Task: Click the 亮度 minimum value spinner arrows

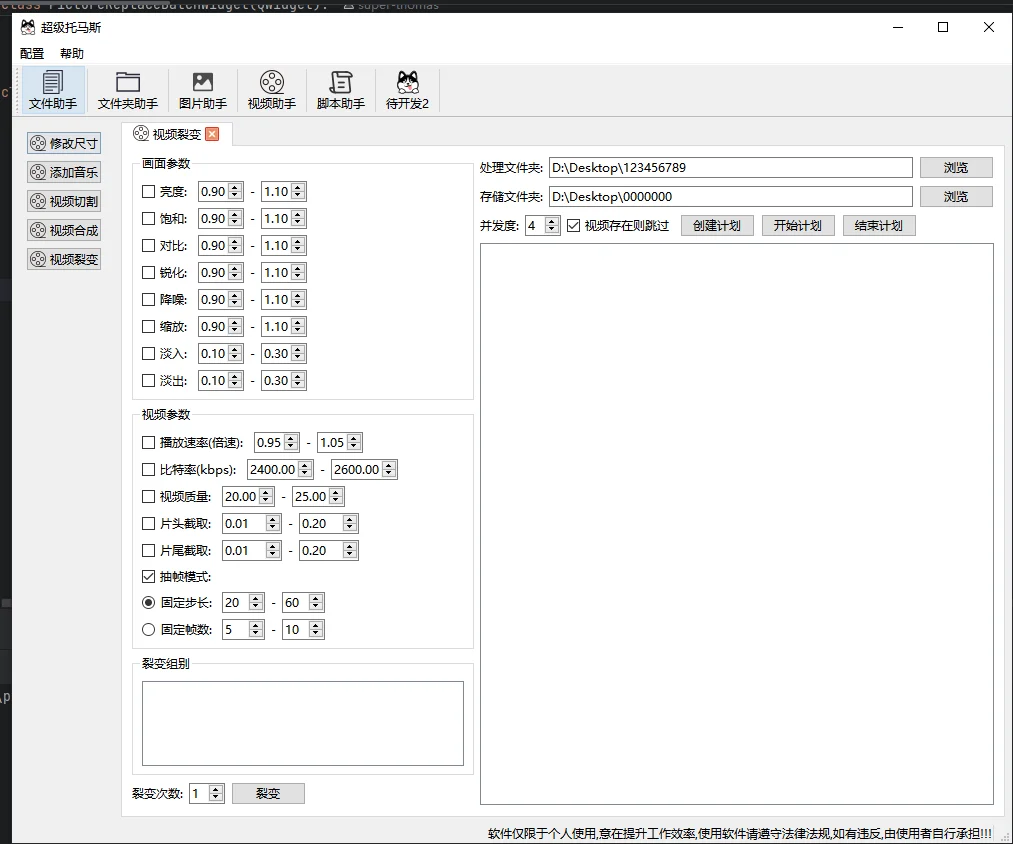Action: pos(235,191)
